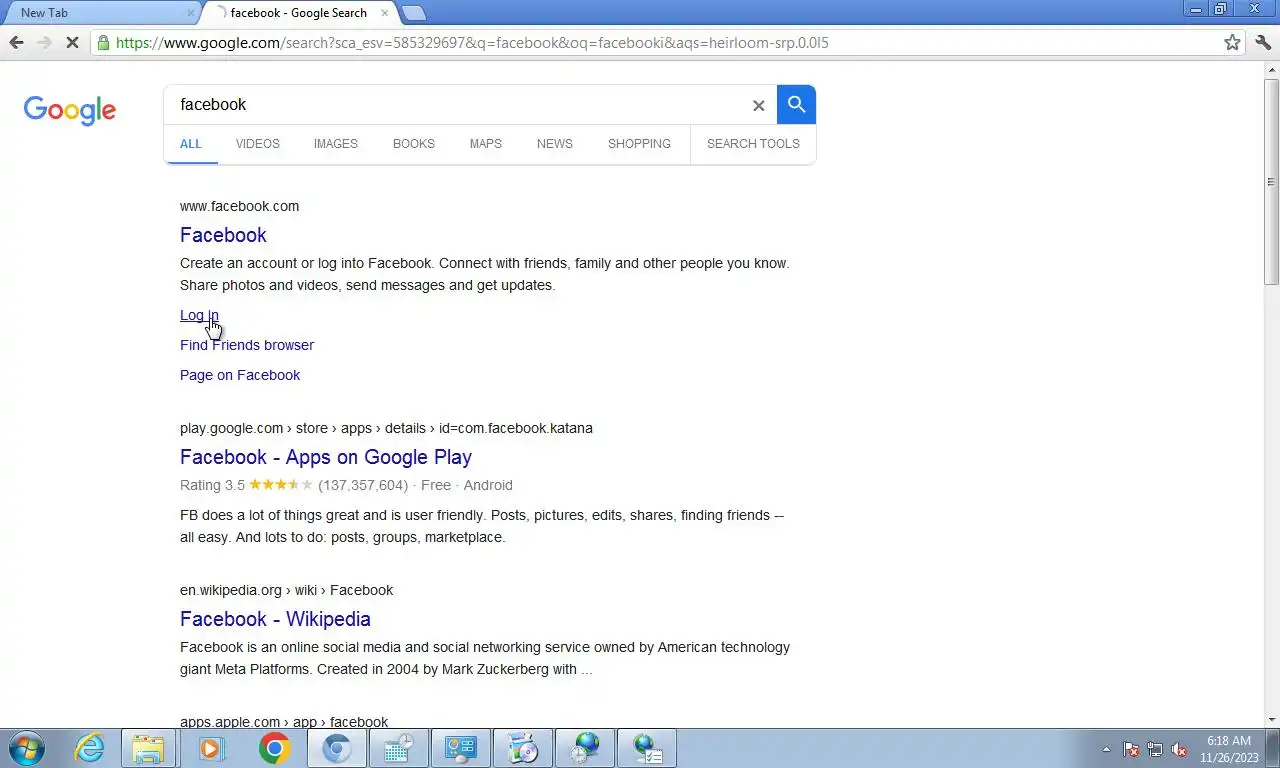Open SEARCH TOOLS options
The height and width of the screenshot is (768, 1280).
[x=753, y=144]
